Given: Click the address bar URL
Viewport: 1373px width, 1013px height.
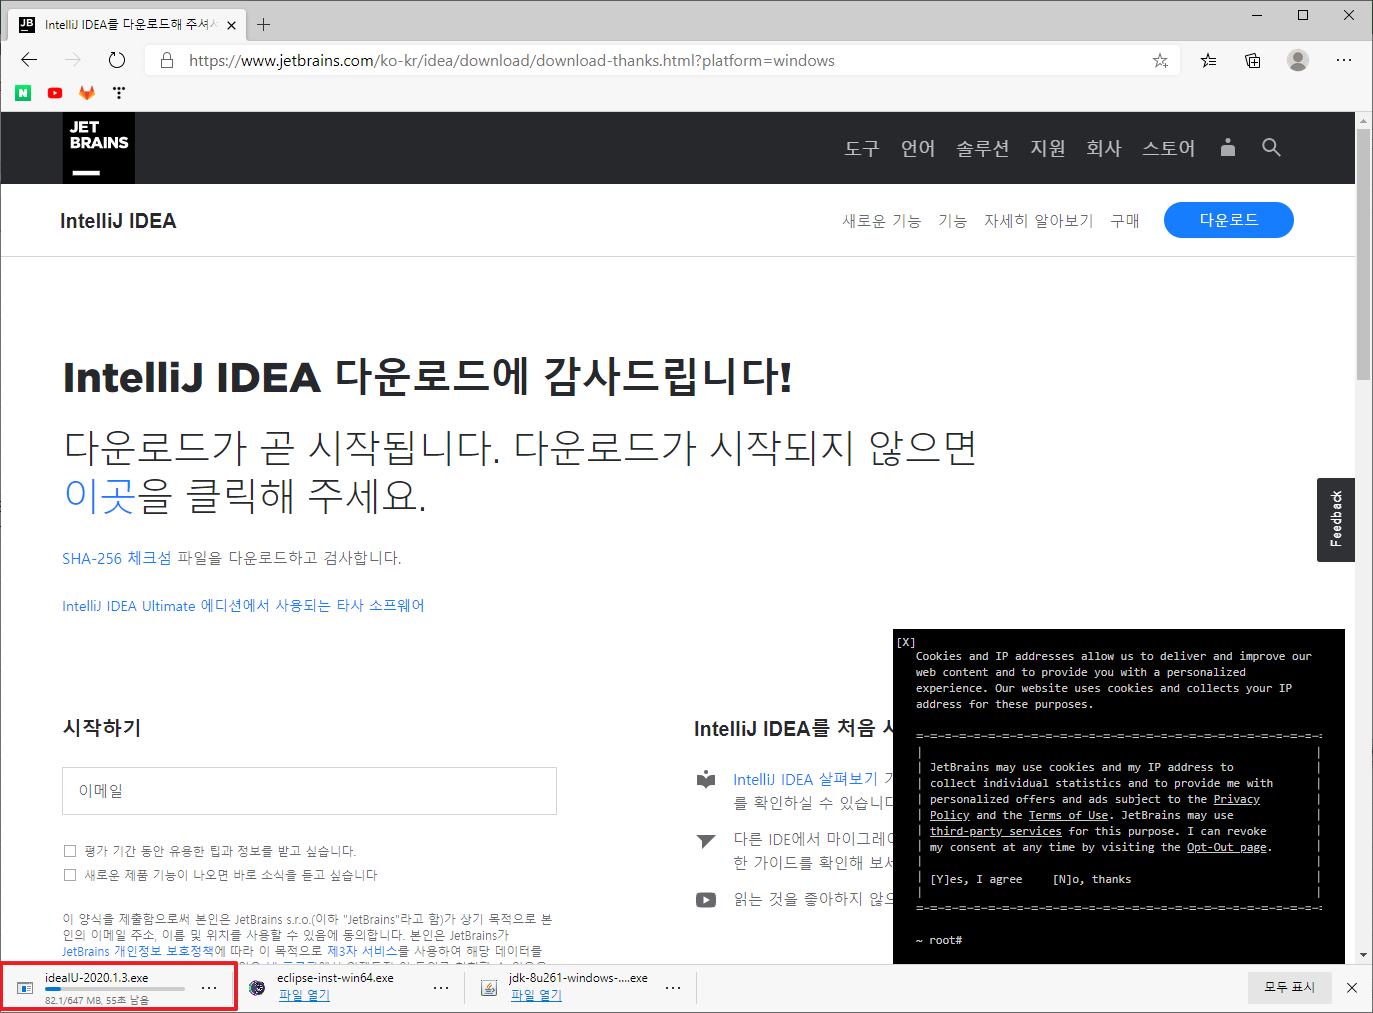Looking at the screenshot, I should coord(512,61).
